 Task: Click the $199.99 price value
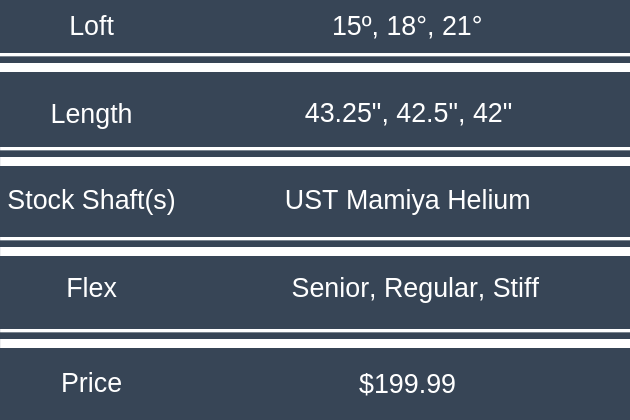(407, 384)
